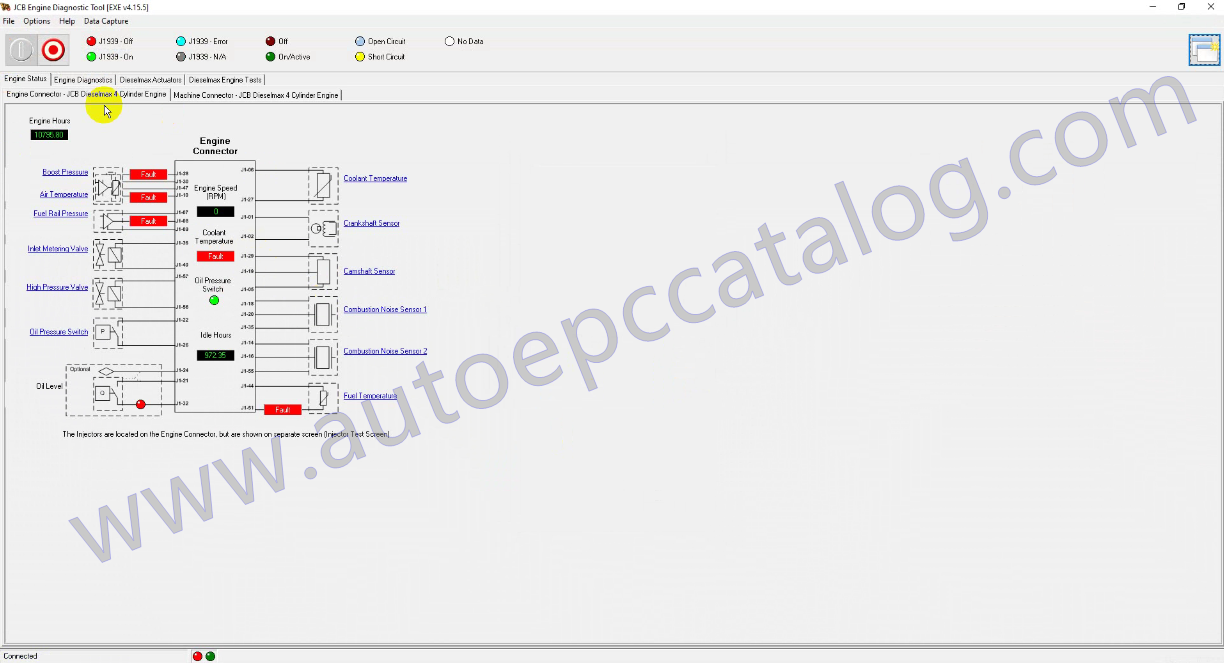
Task: Click the grey power button in the toolbar
Action: click(21, 50)
